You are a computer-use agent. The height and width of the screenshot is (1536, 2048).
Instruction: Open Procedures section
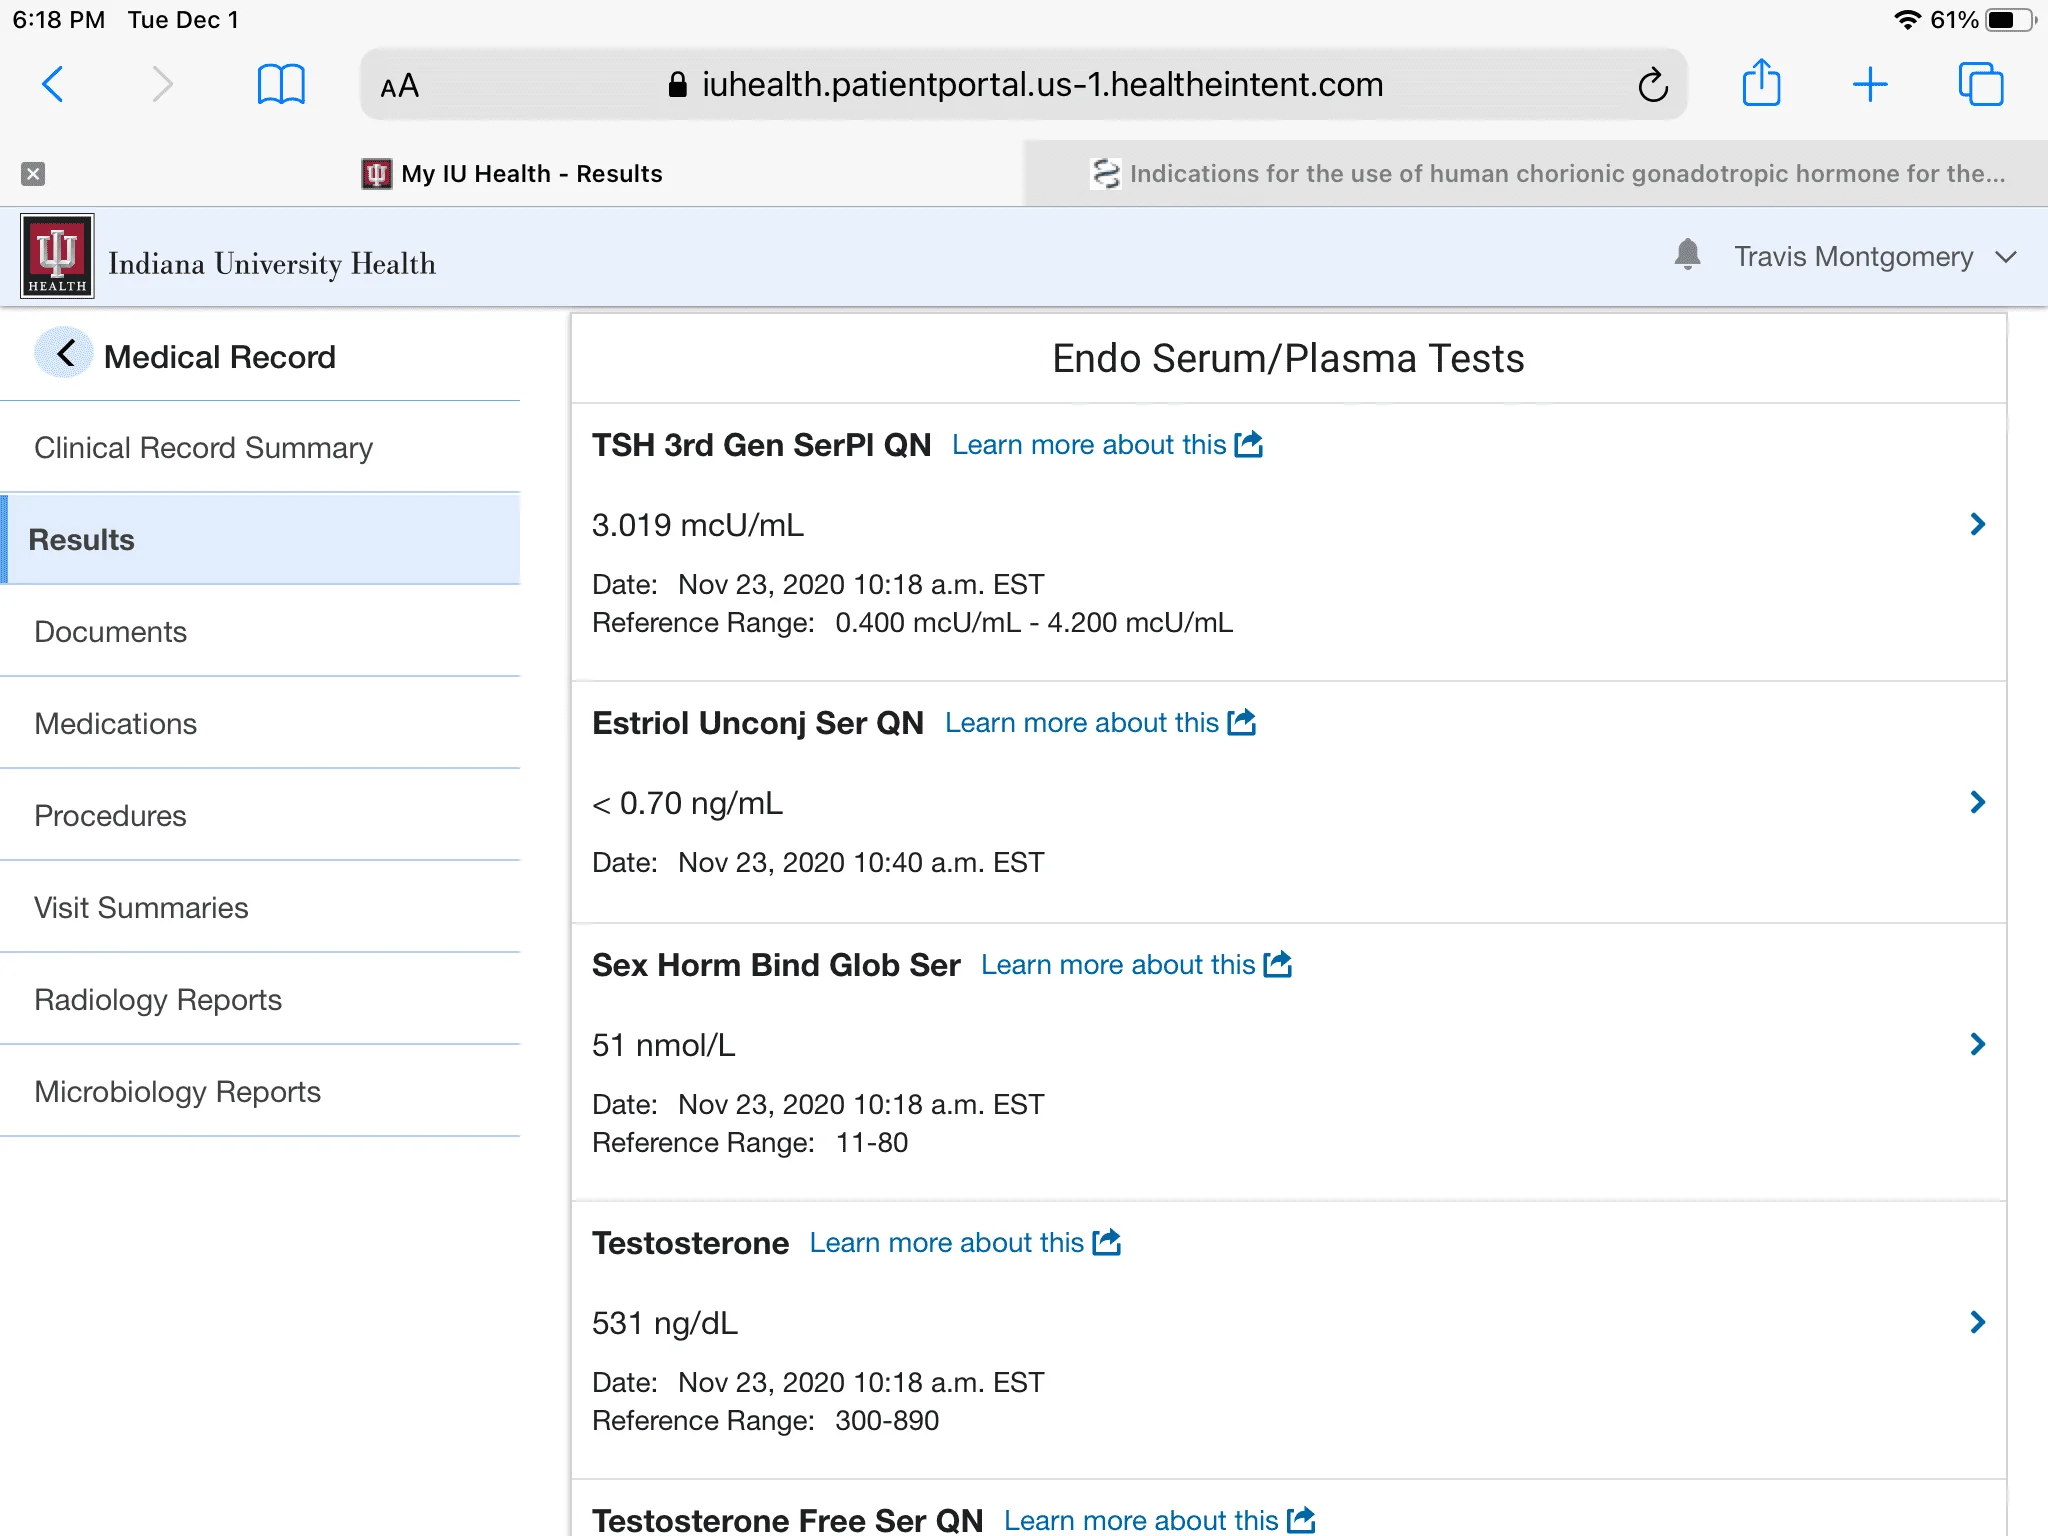[x=260, y=815]
